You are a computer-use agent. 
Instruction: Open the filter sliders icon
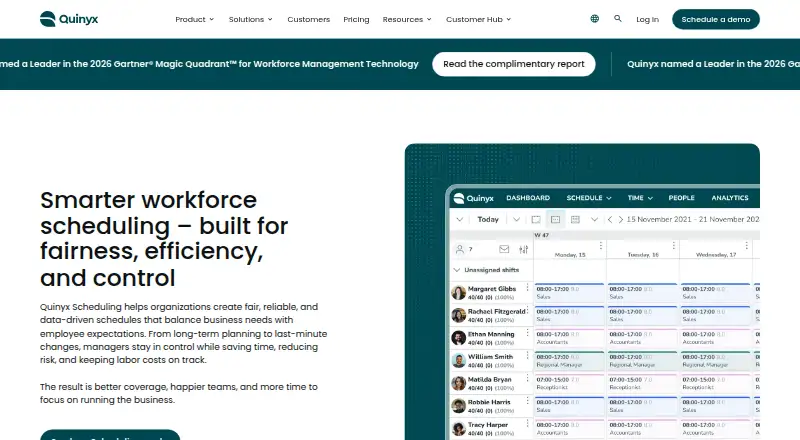pos(523,249)
